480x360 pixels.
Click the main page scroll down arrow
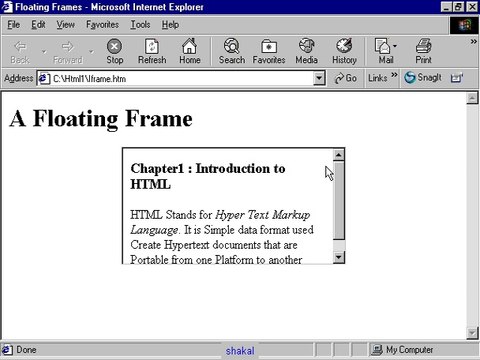pos(472,333)
